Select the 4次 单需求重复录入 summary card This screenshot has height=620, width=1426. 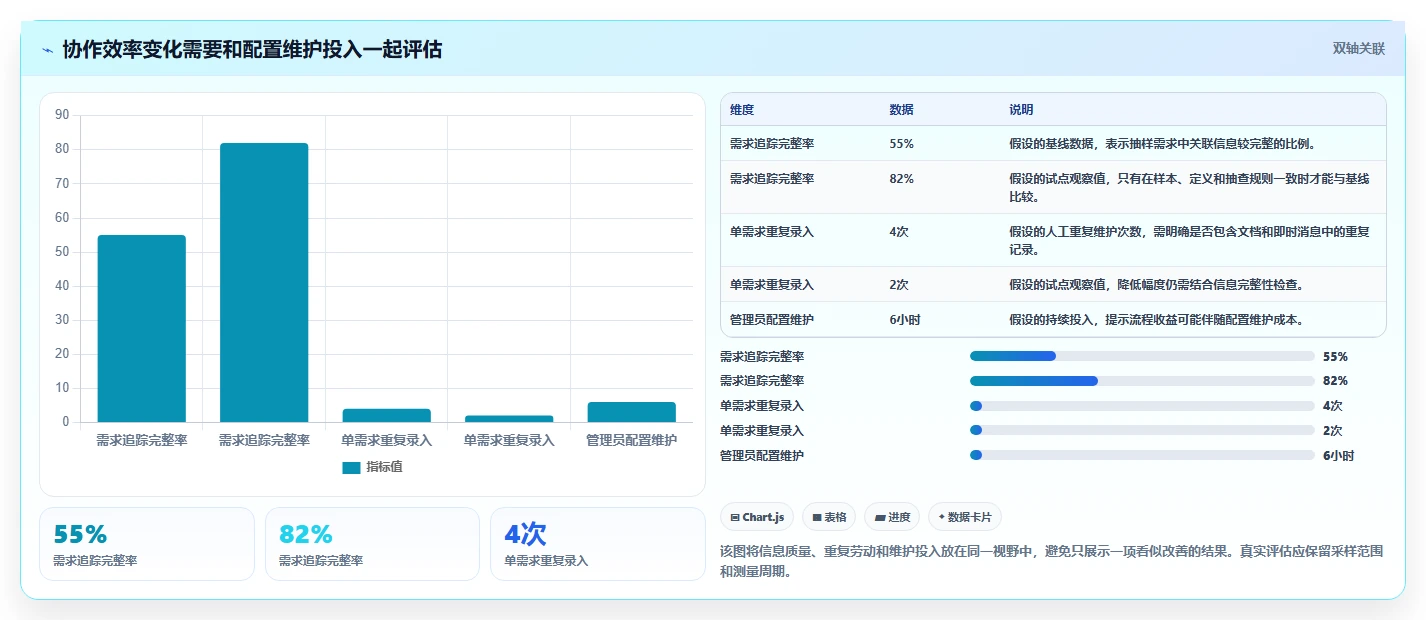tap(598, 544)
